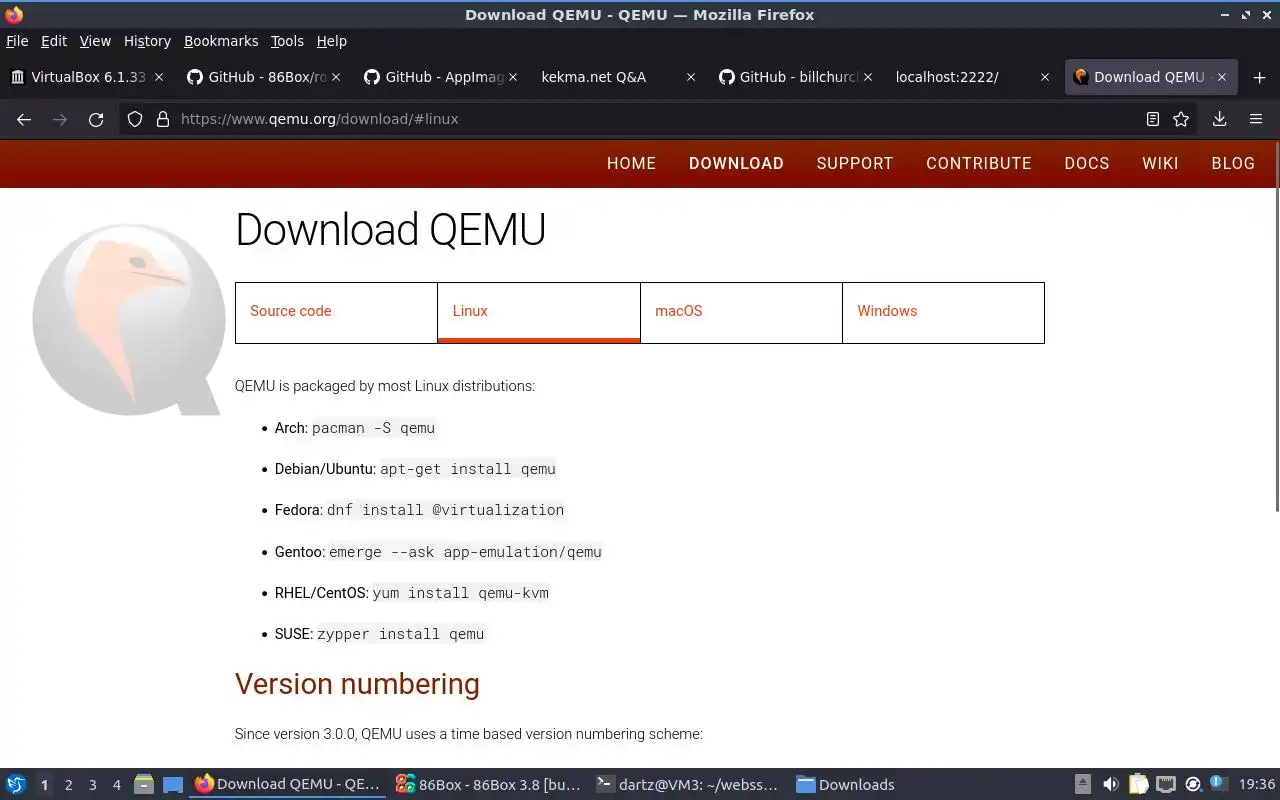Go to QEMU HOME page
The width and height of the screenshot is (1280, 800).
click(631, 163)
